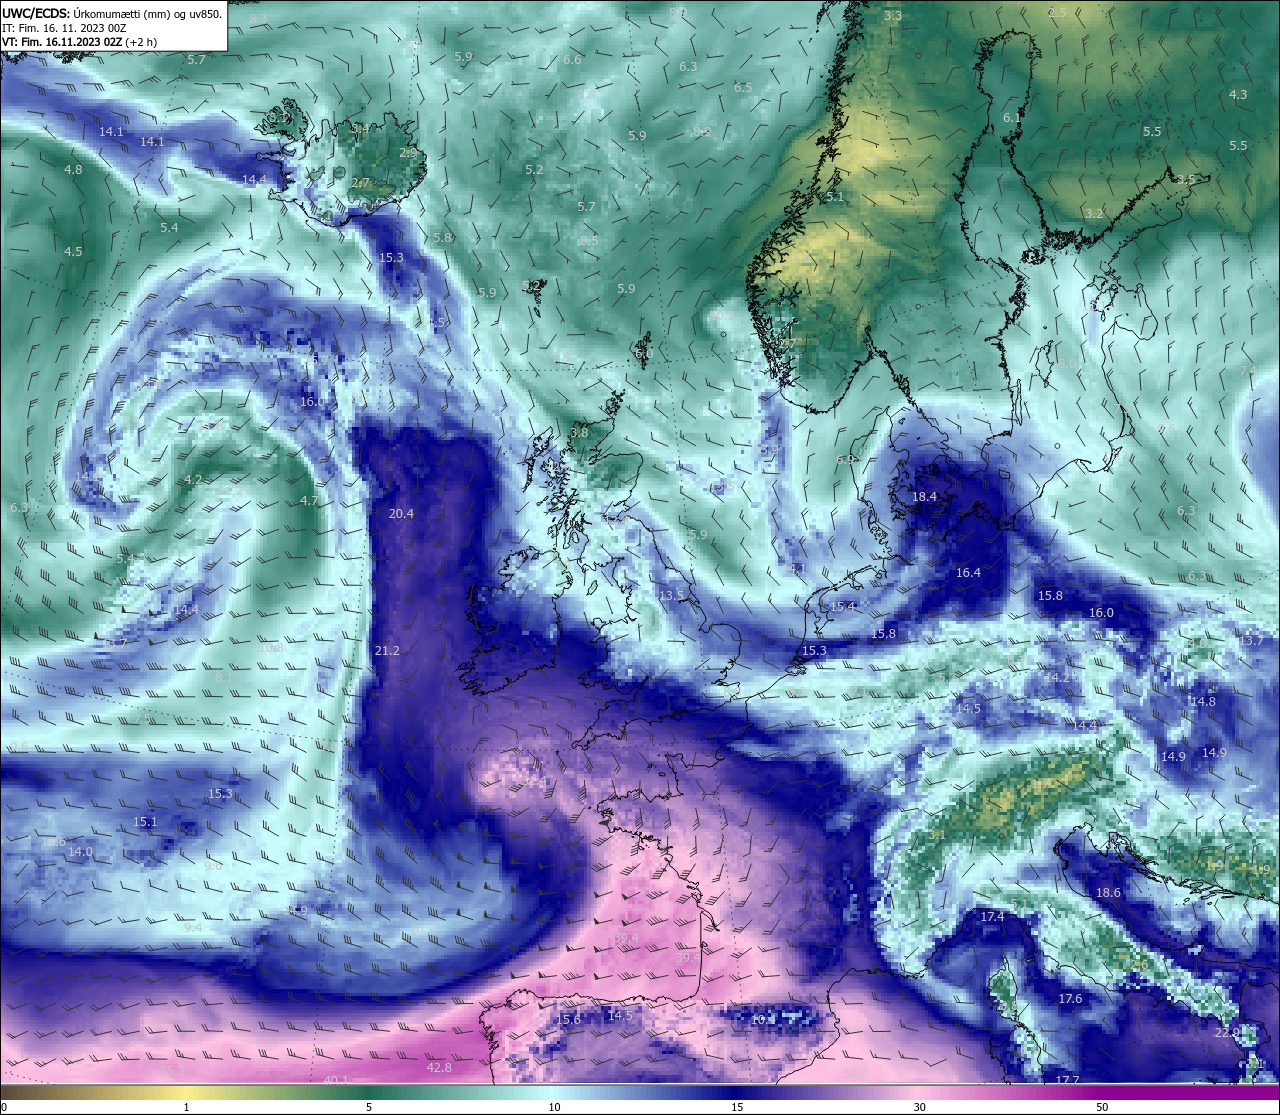The height and width of the screenshot is (1115, 1280).
Task: Click the 18.6 value over the Adriatic
Action: (x=1108, y=893)
